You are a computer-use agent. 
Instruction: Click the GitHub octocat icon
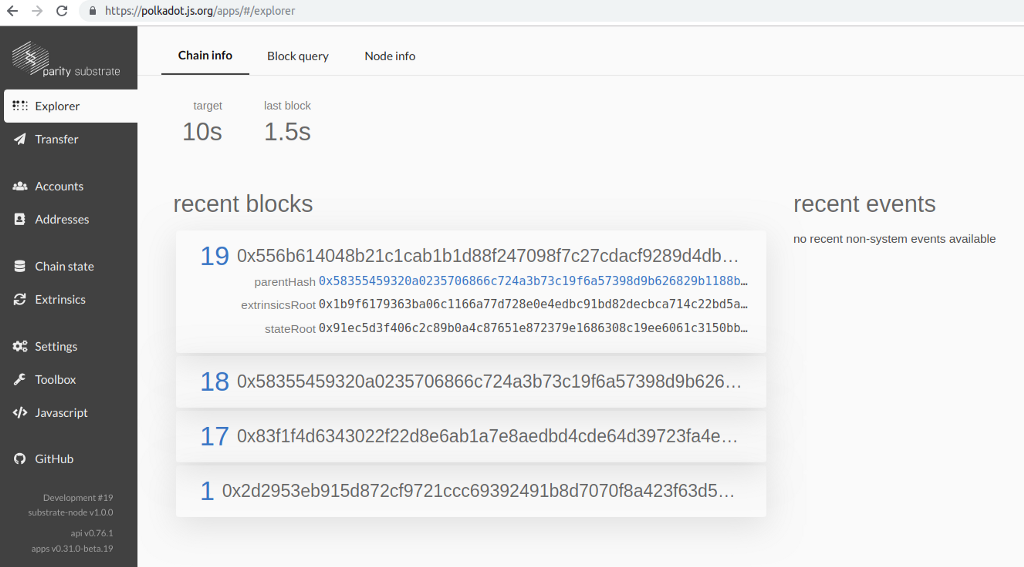point(20,459)
